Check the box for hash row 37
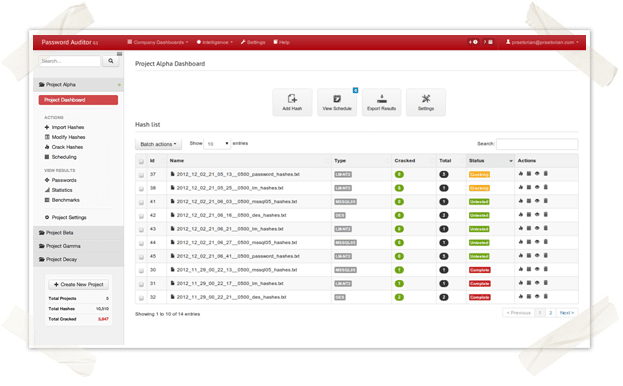Viewport: 623px width, 386px height. coord(141,175)
